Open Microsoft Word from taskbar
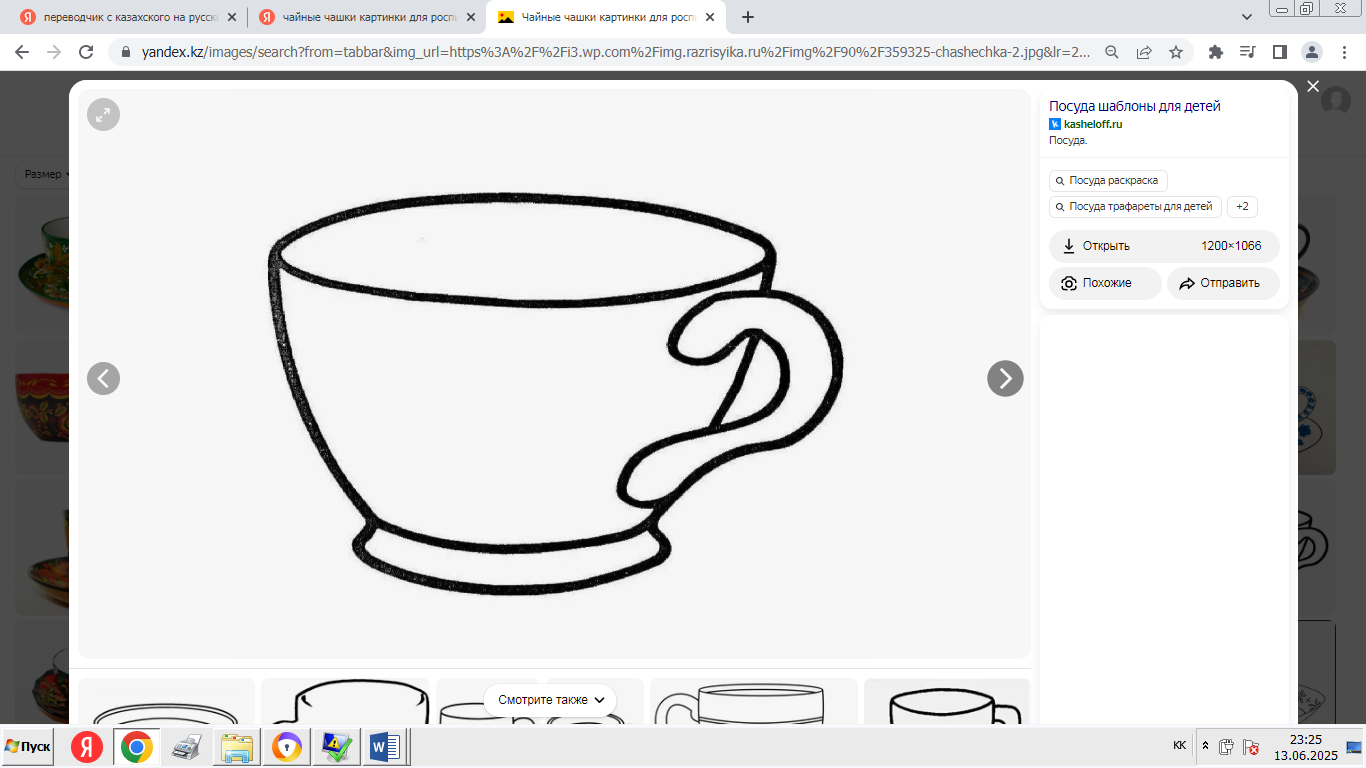 [385, 747]
